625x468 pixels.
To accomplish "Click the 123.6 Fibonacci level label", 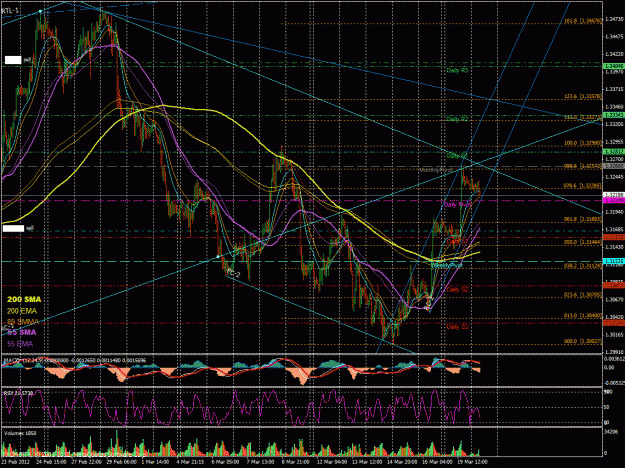I will [583, 96].
